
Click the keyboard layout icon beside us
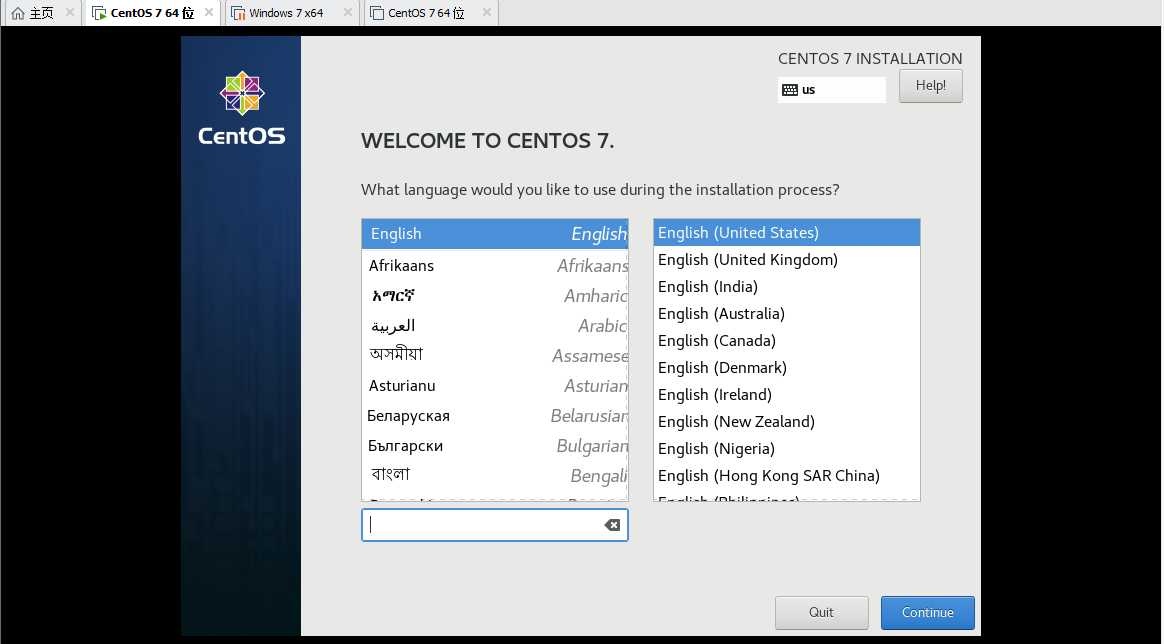click(790, 90)
